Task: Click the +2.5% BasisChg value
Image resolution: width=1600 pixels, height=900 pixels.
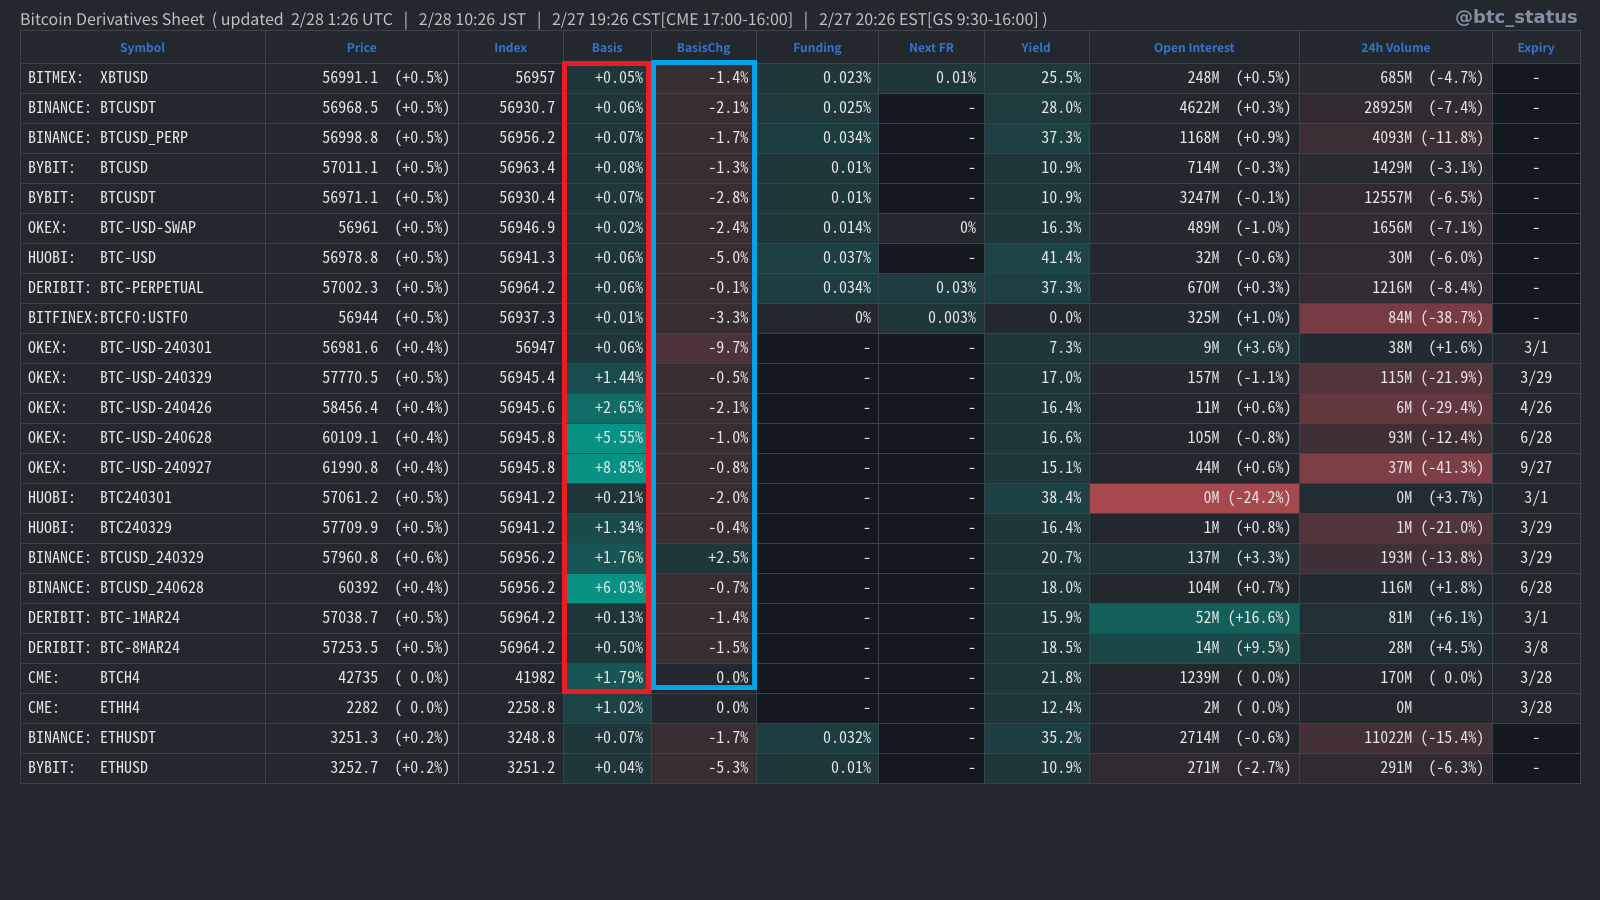Action: [729, 558]
